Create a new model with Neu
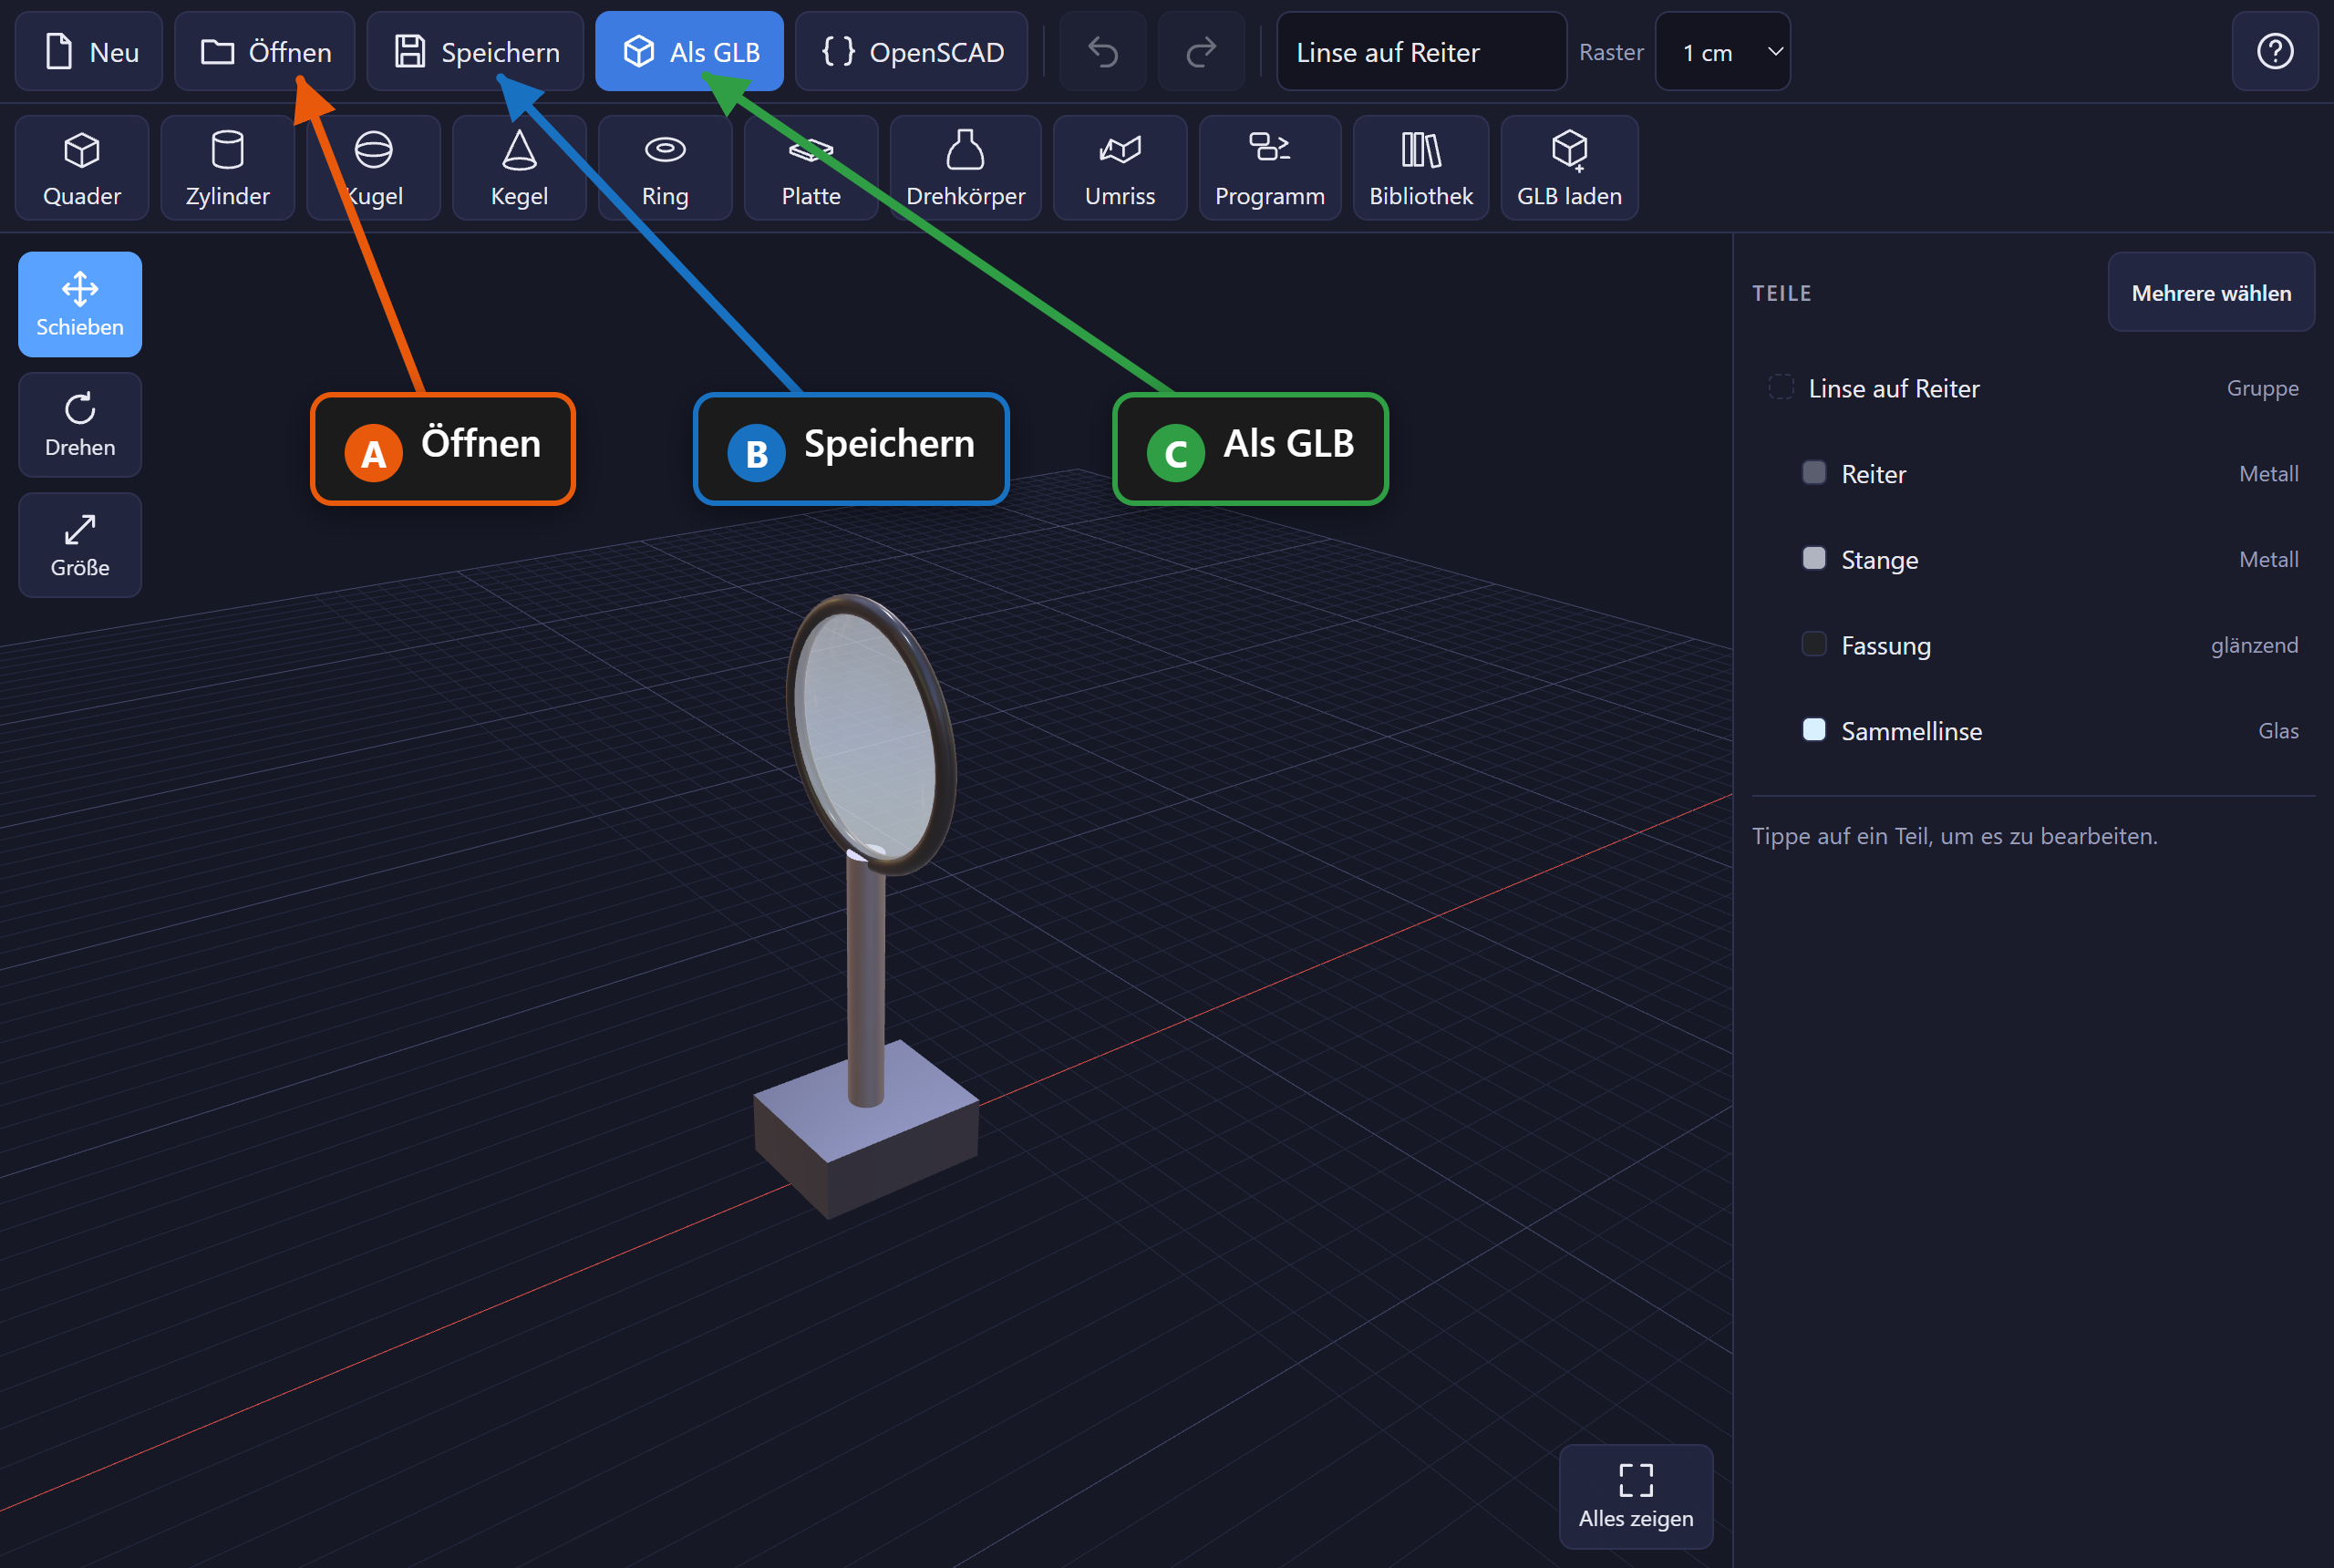This screenshot has height=1568, width=2334. click(x=89, y=52)
